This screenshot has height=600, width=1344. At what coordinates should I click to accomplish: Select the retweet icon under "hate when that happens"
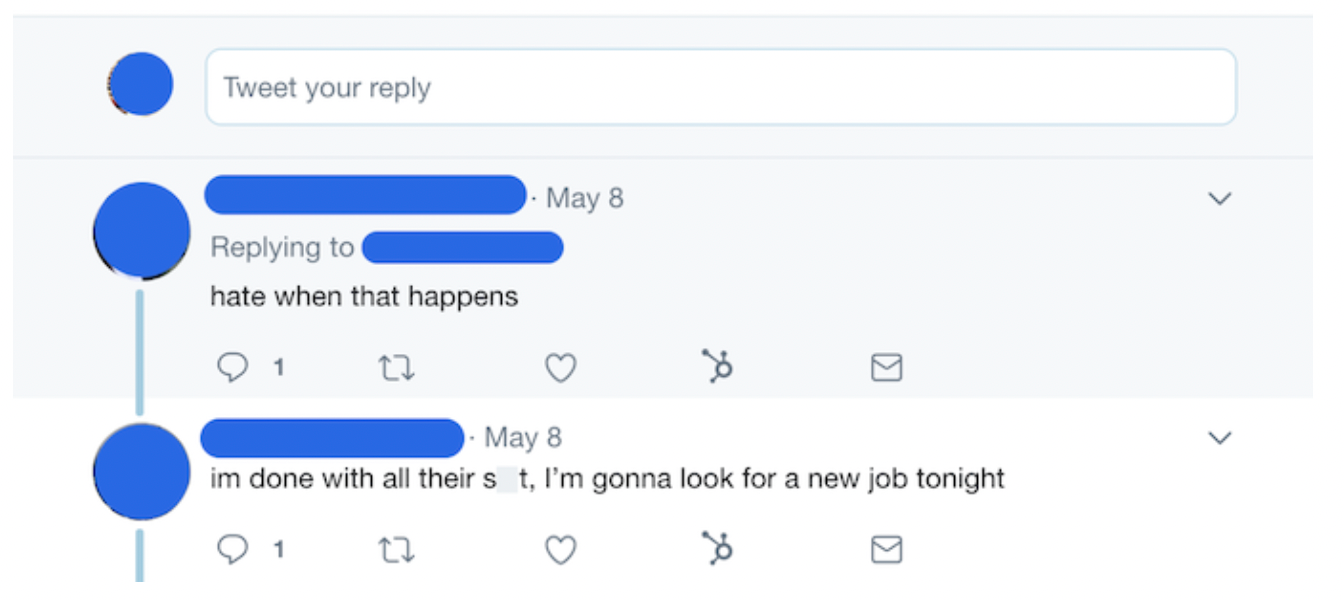[398, 367]
